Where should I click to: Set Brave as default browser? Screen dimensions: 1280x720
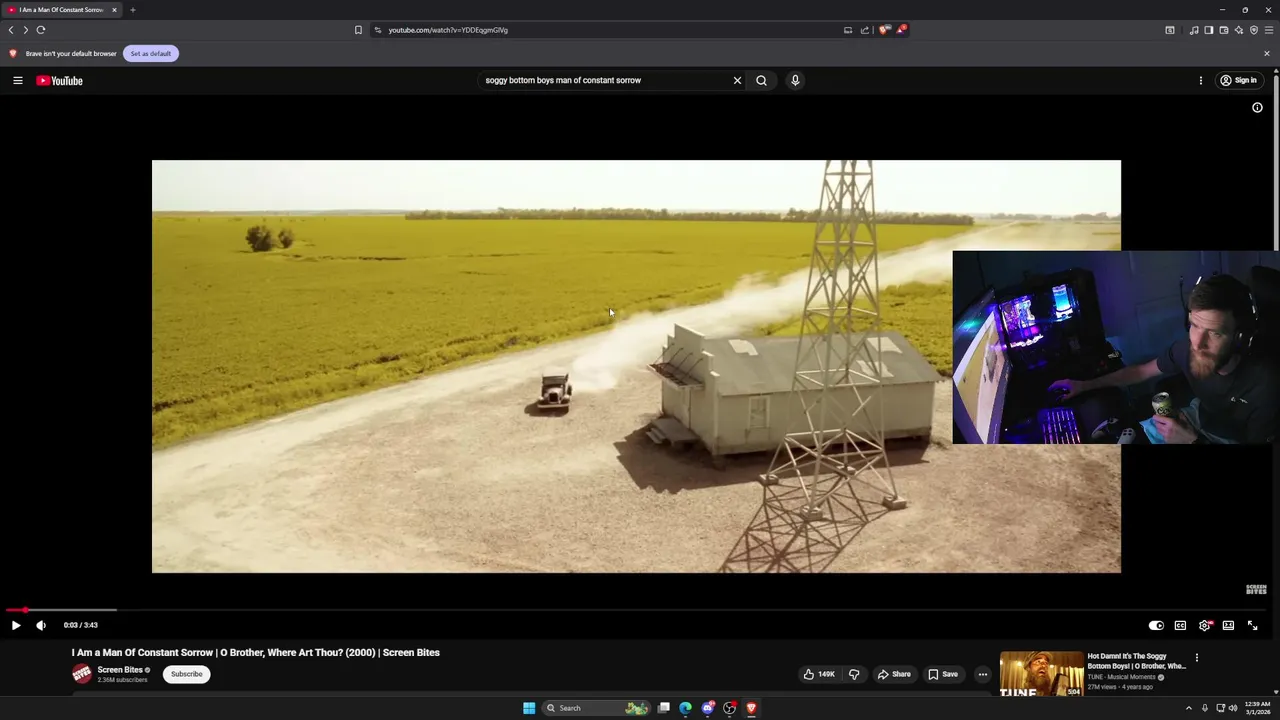coord(151,53)
